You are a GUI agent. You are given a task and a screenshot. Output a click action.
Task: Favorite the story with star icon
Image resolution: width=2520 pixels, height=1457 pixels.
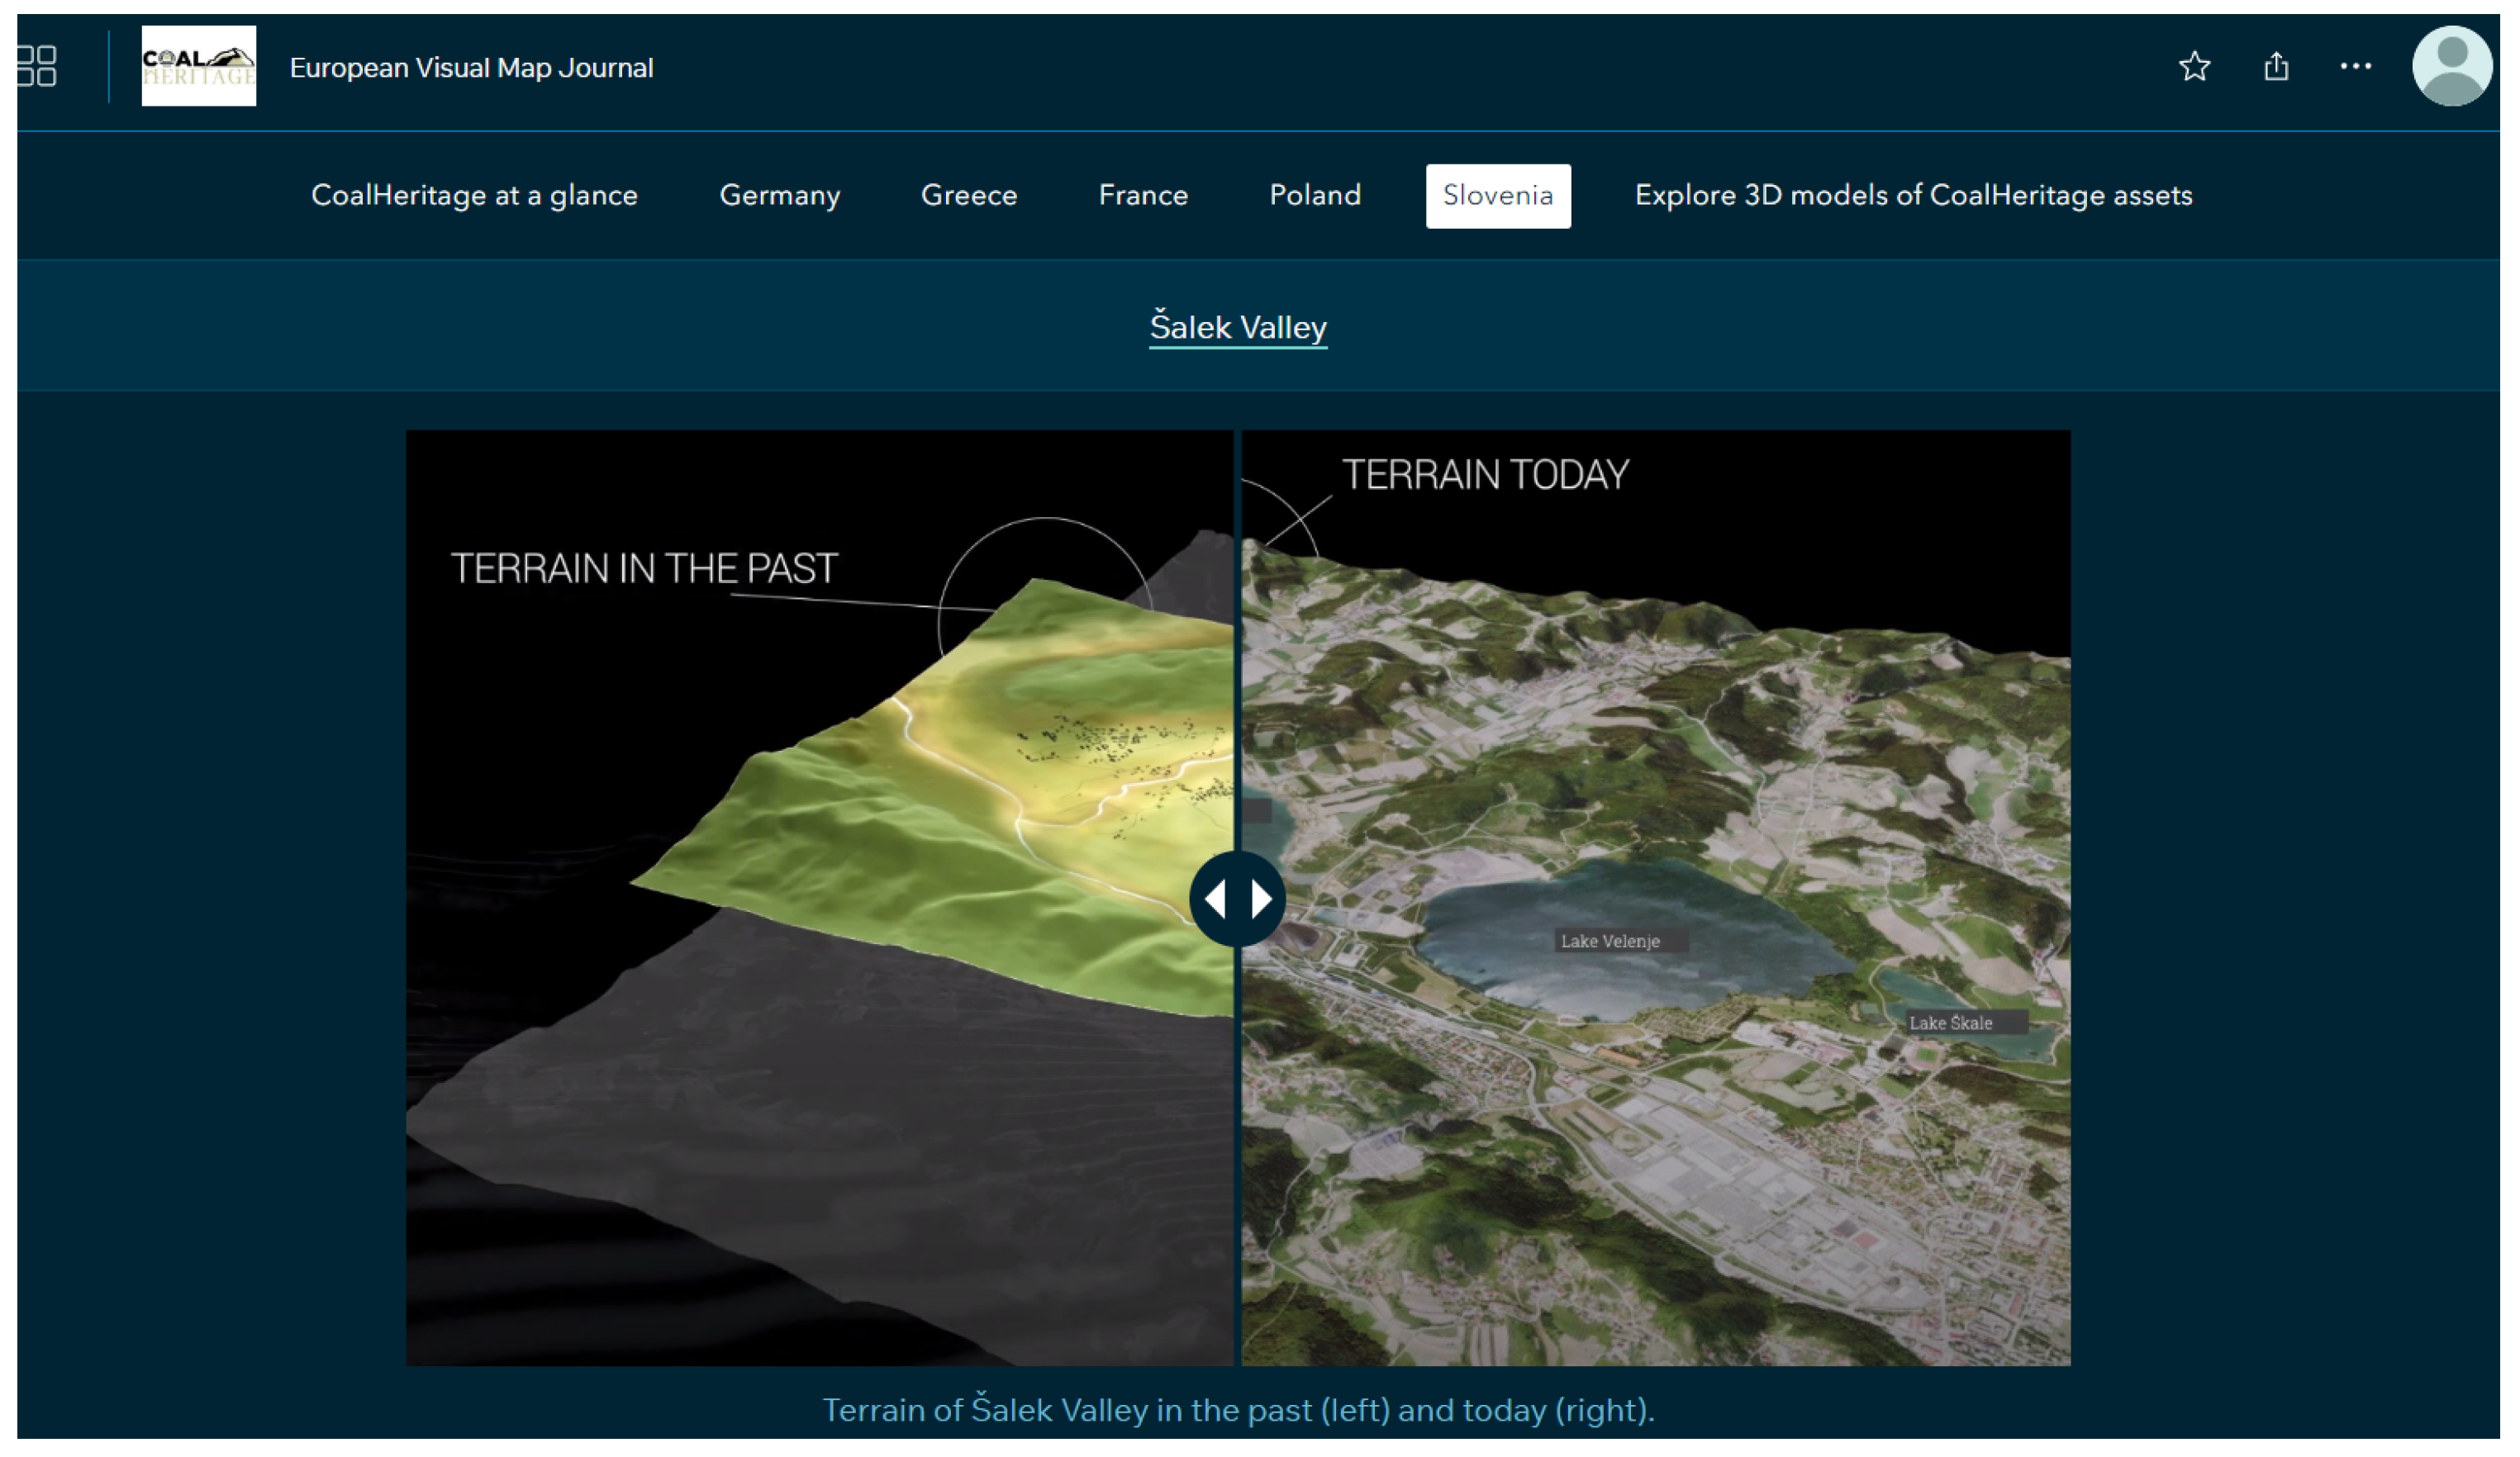click(2194, 66)
